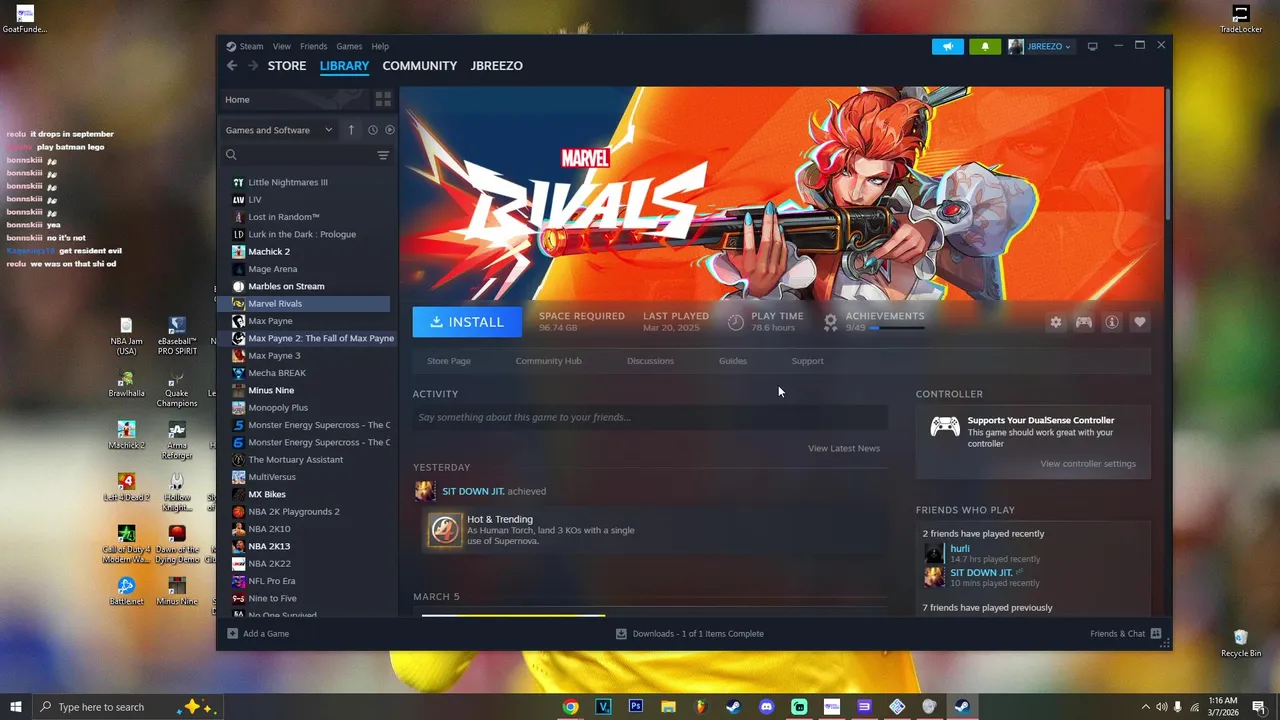1280x720 pixels.
Task: Open Brawlhalla desktop shortcut
Action: point(126,385)
